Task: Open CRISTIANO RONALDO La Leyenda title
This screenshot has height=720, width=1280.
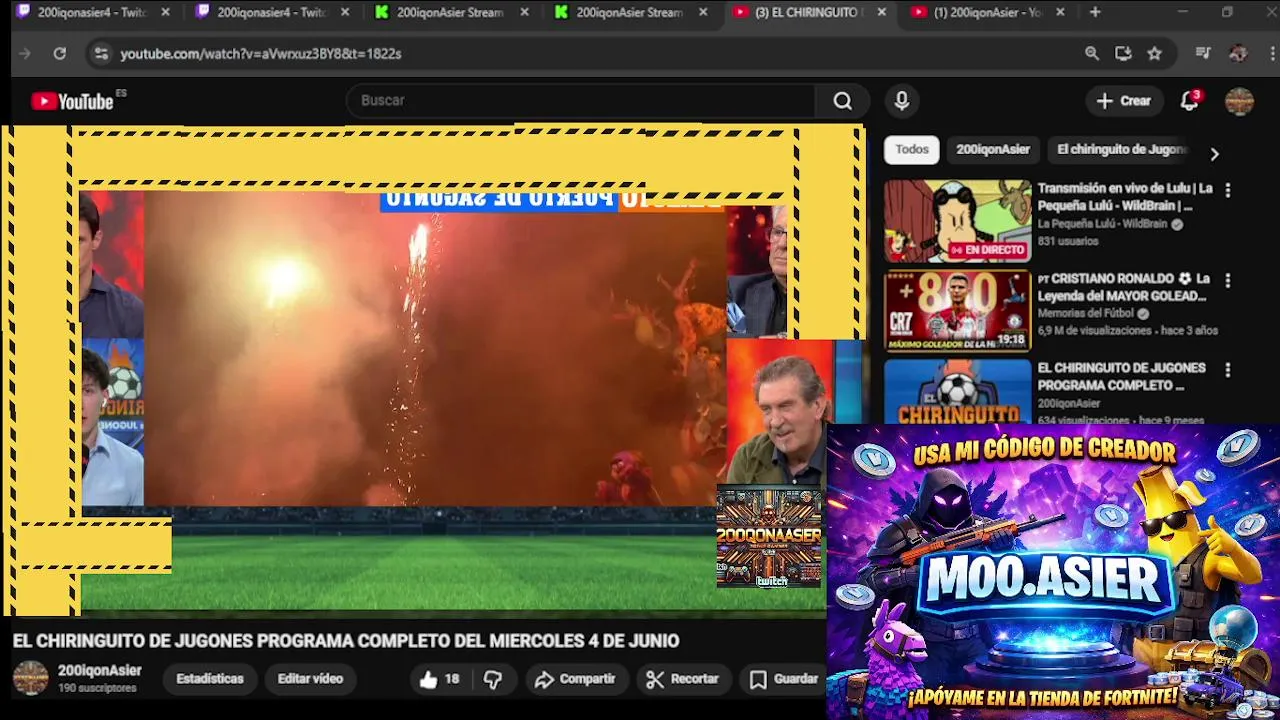Action: (x=1123, y=287)
